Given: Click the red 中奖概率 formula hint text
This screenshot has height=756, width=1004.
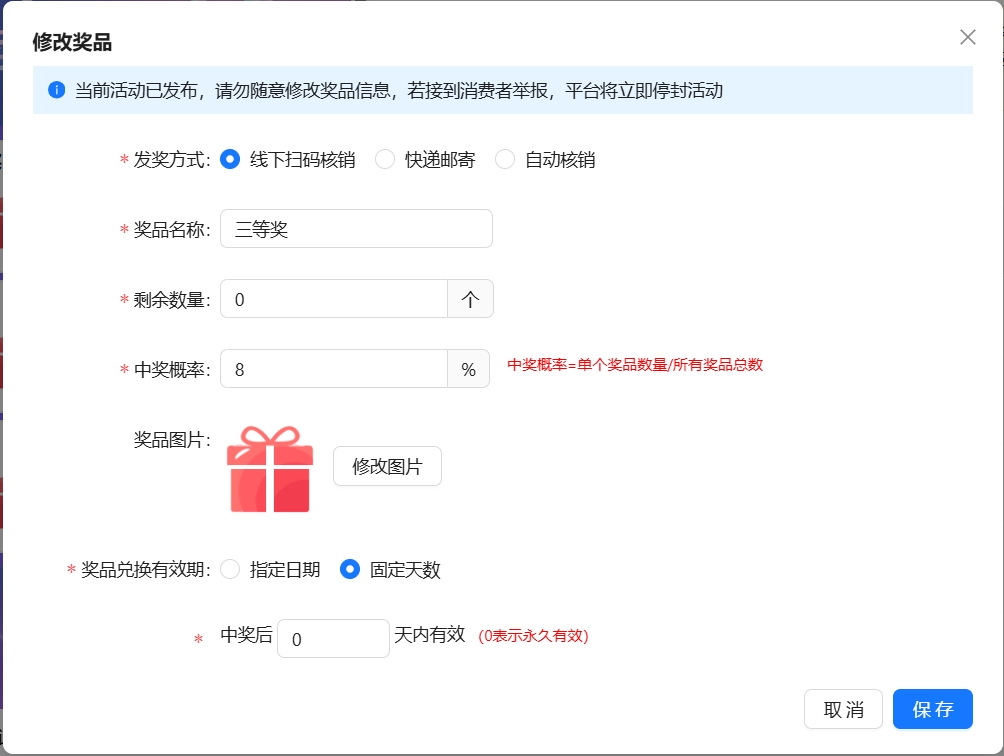Looking at the screenshot, I should click(635, 365).
